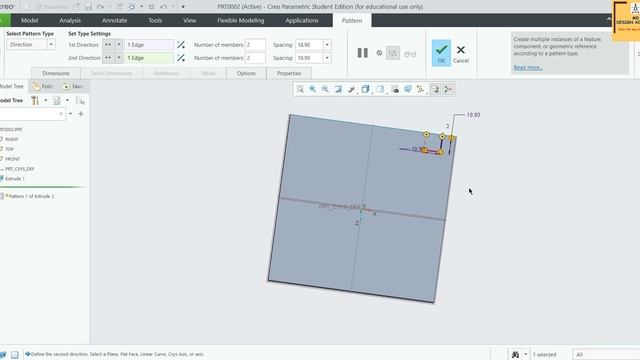The height and width of the screenshot is (360, 640).
Task: Select FRONT plane in Model Tree
Action: (11, 159)
